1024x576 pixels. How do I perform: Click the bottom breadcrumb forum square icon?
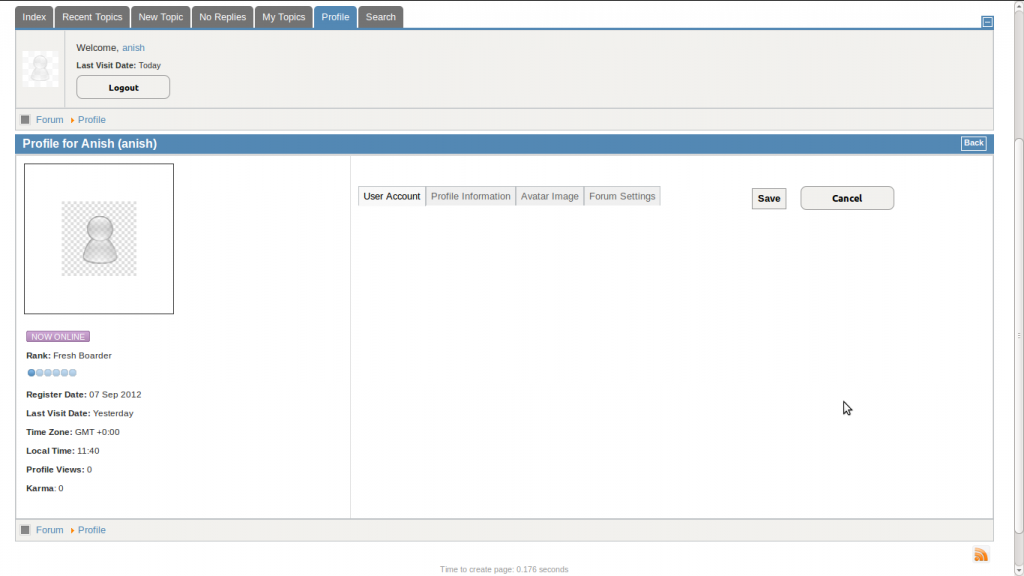tap(25, 530)
